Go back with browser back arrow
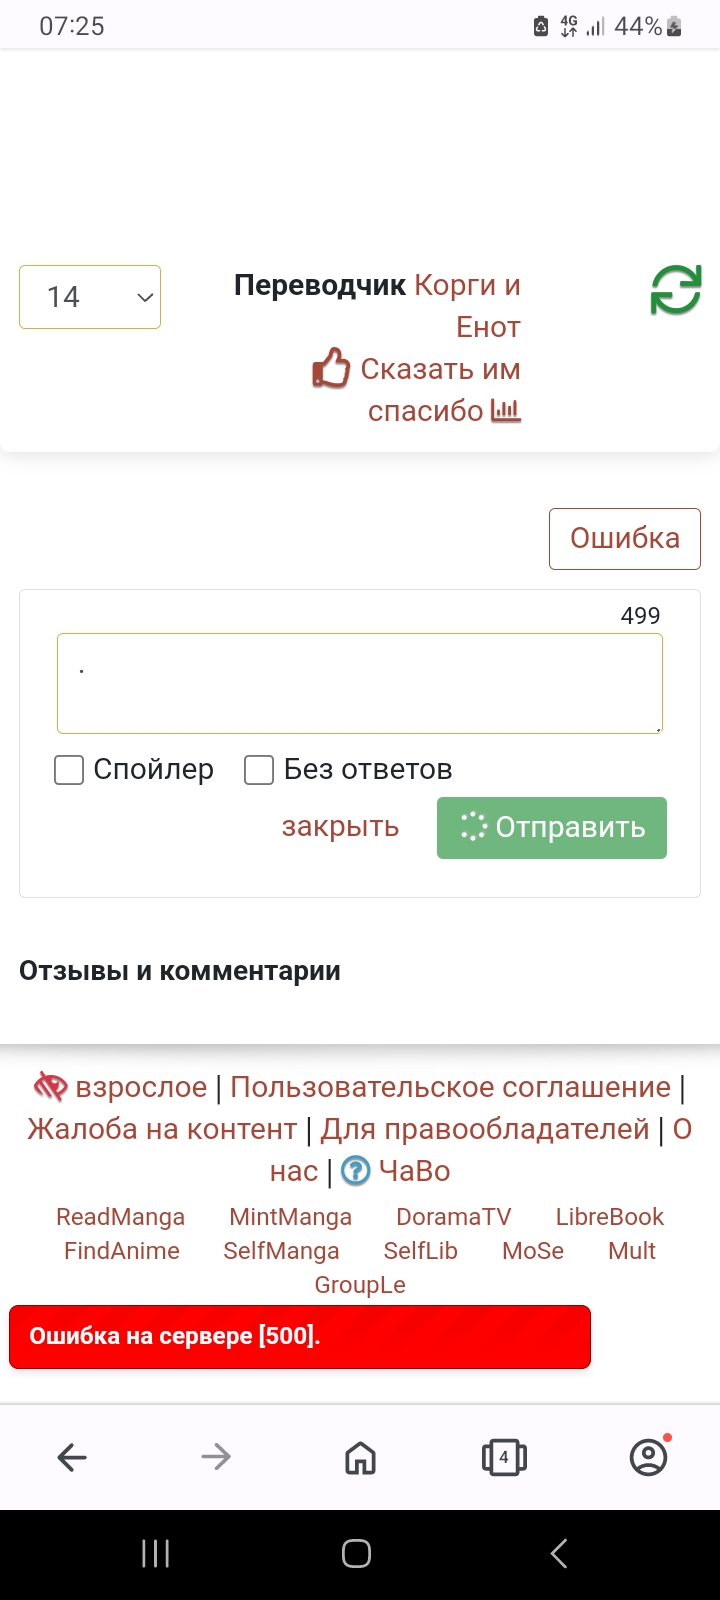 (x=72, y=1458)
